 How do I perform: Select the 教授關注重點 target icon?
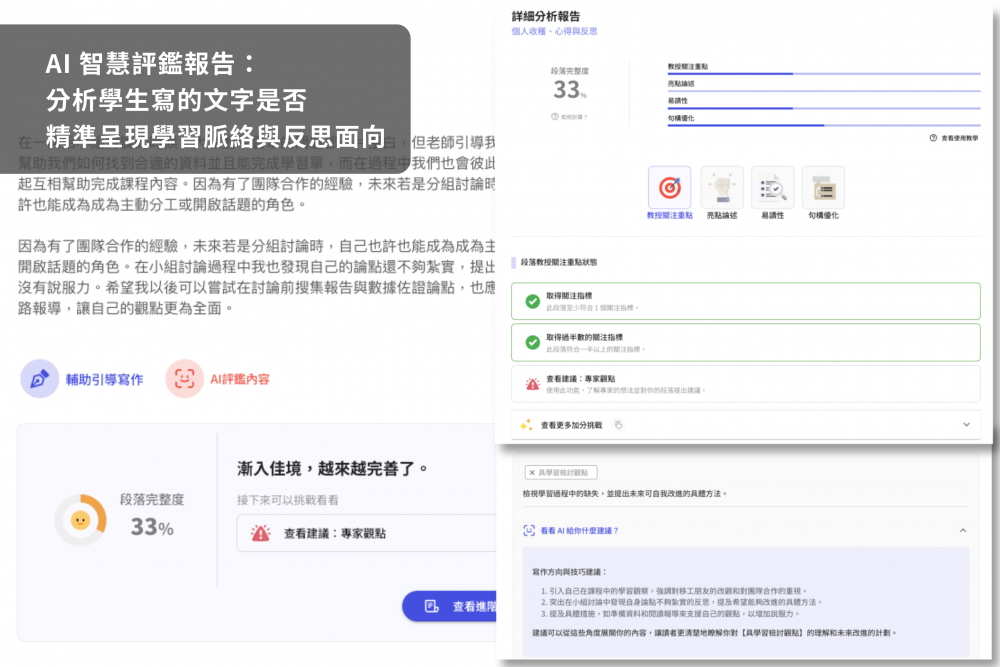coord(669,187)
